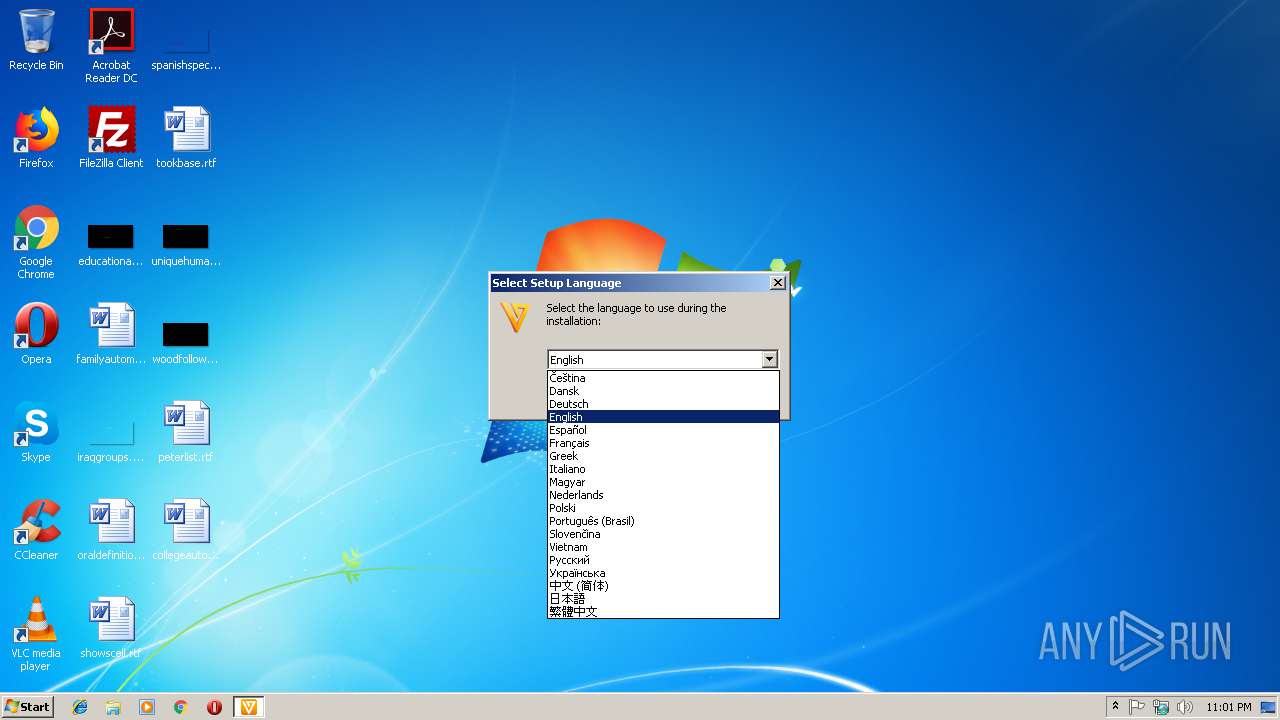Pick Українська in the language list
The width and height of the screenshot is (1280, 720).
663,573
